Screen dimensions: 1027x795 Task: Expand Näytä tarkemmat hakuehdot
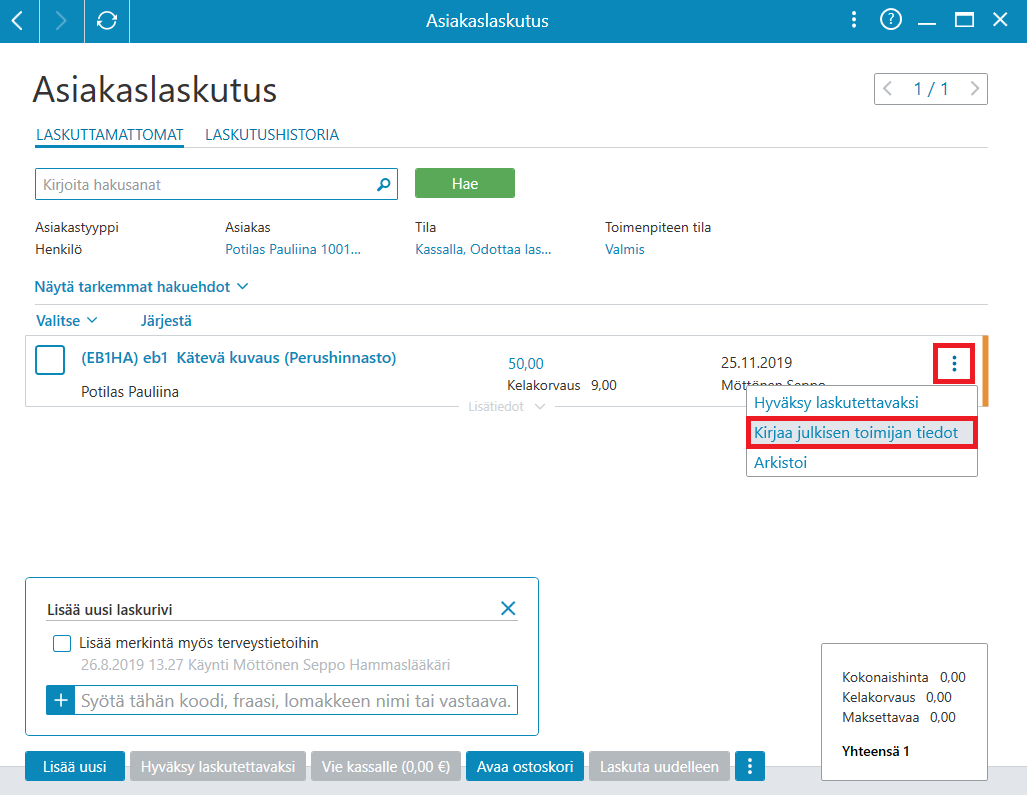141,287
